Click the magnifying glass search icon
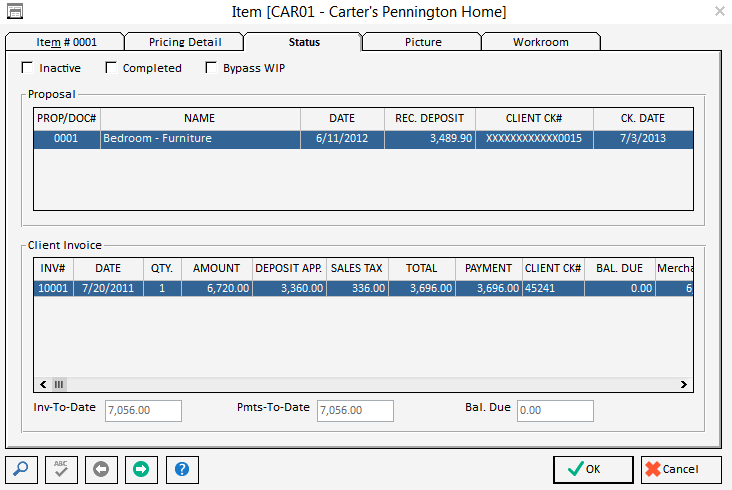The height and width of the screenshot is (490, 732). pos(21,469)
